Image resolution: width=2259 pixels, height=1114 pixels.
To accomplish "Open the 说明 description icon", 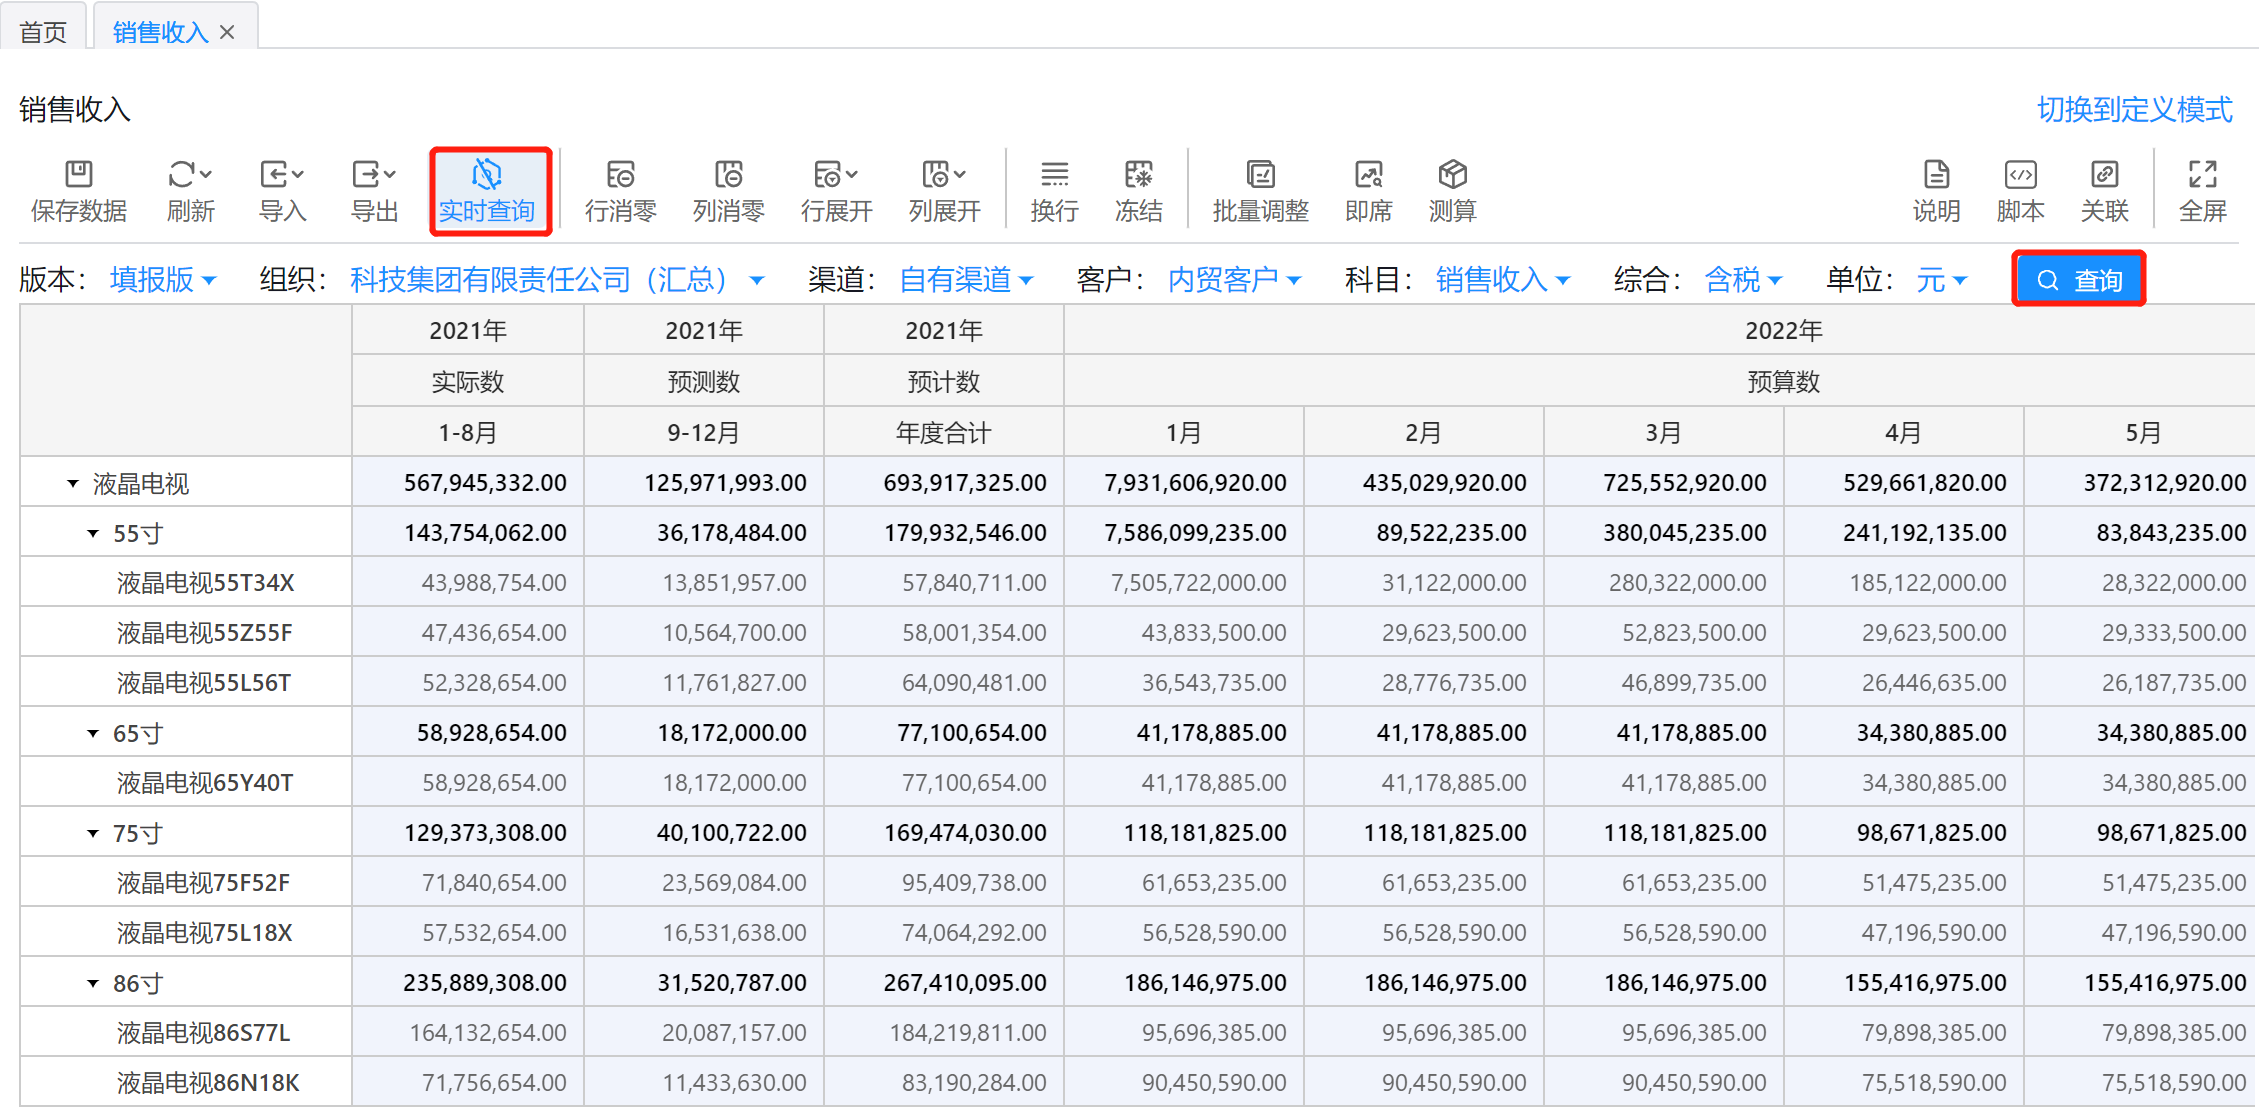I will pos(1936,176).
